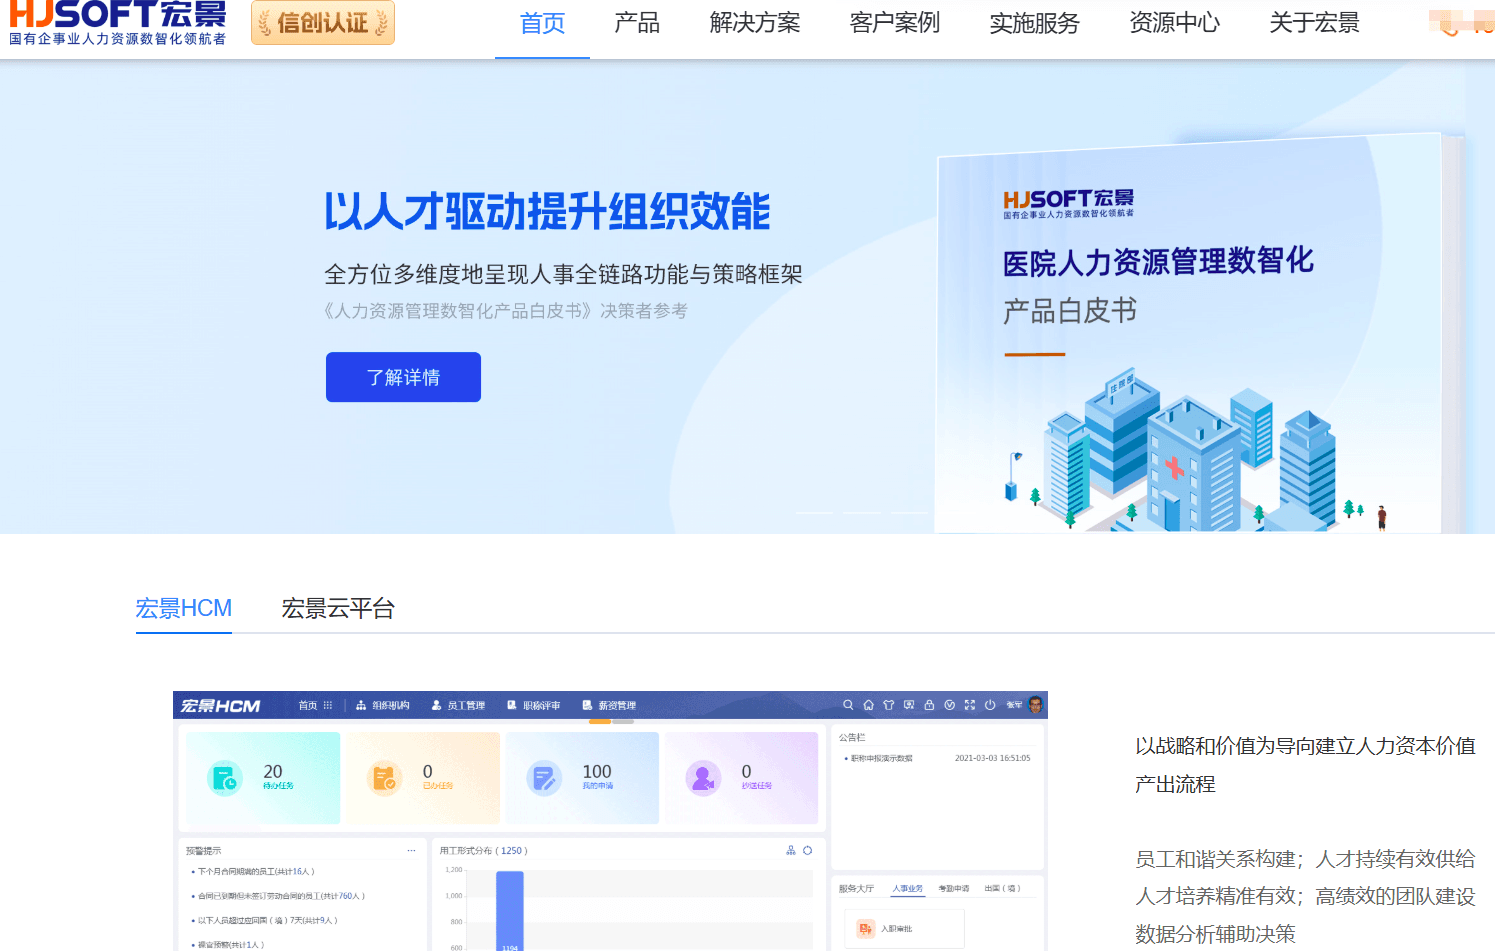Screen dimensions: 1495x951
Task: Click the 待办任务 card icon showing 20
Action: tap(225, 778)
